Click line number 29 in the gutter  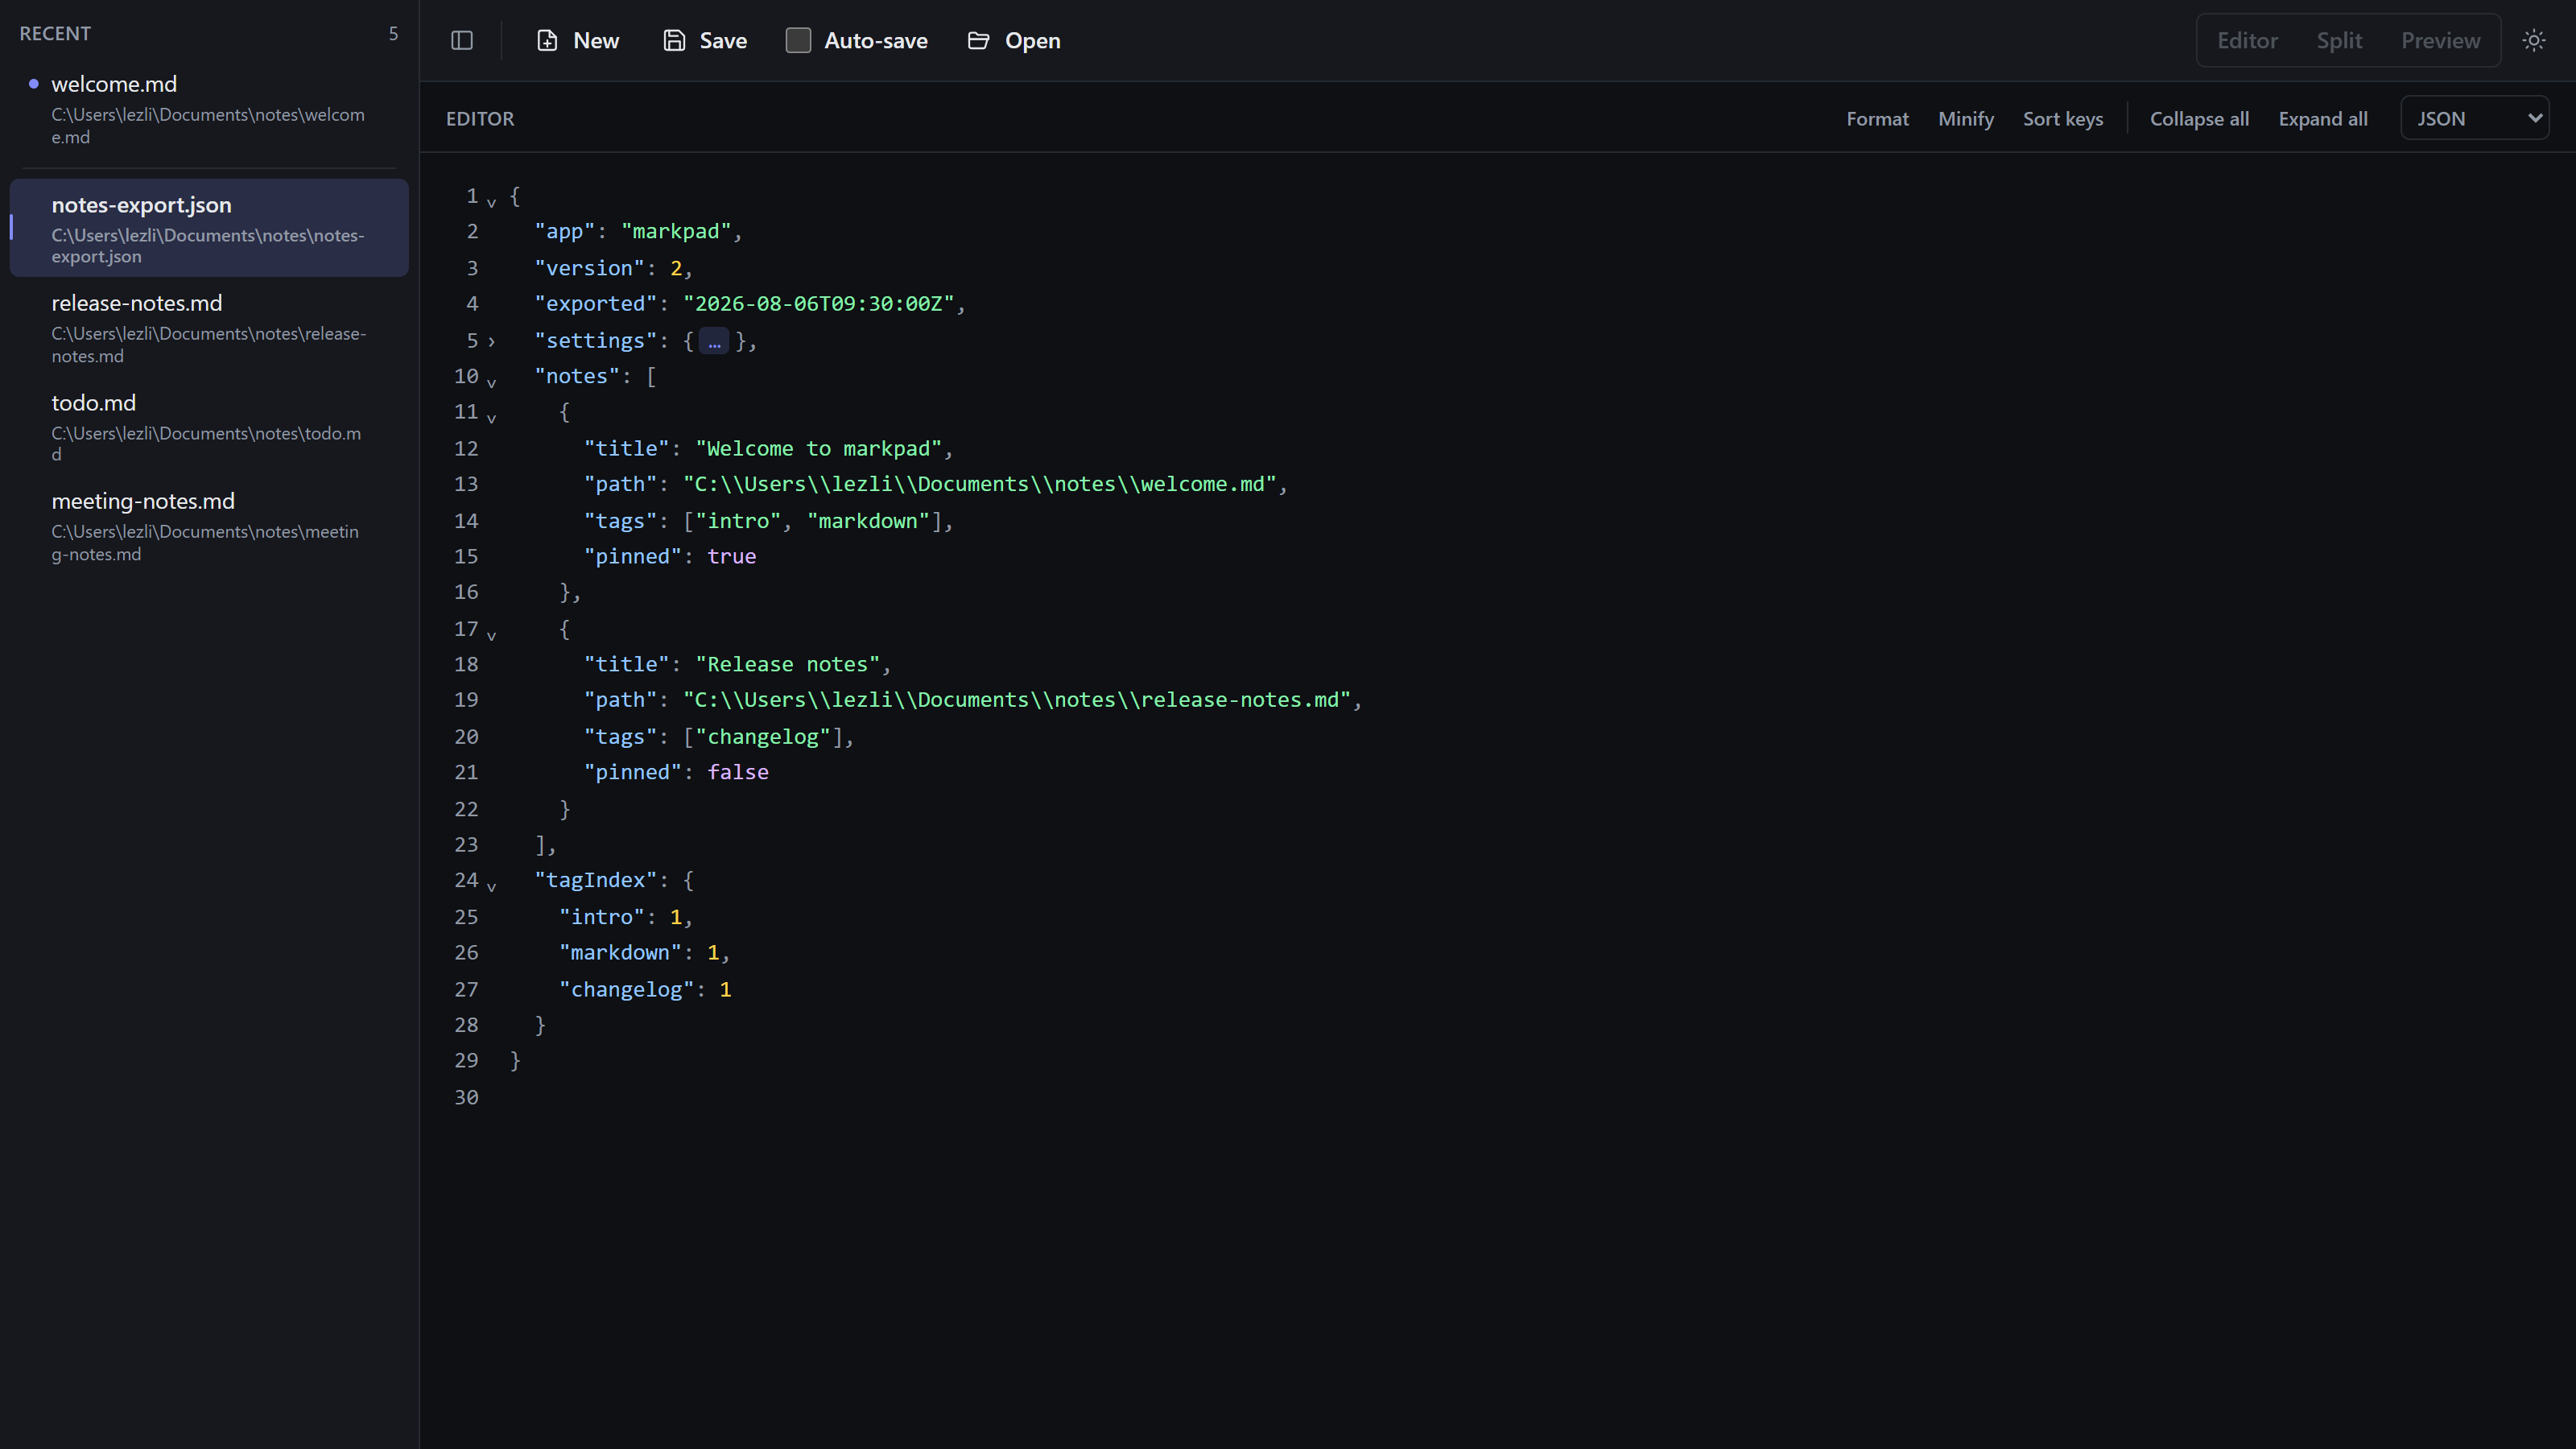point(466,1061)
